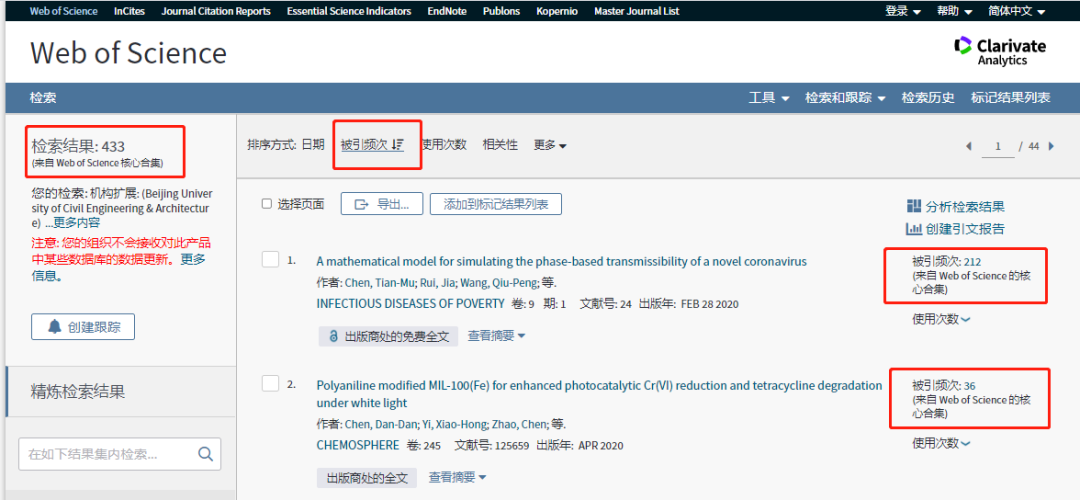Expand 查看摘要 for the coronavirus paper
The image size is (1080, 500).
(x=497, y=336)
